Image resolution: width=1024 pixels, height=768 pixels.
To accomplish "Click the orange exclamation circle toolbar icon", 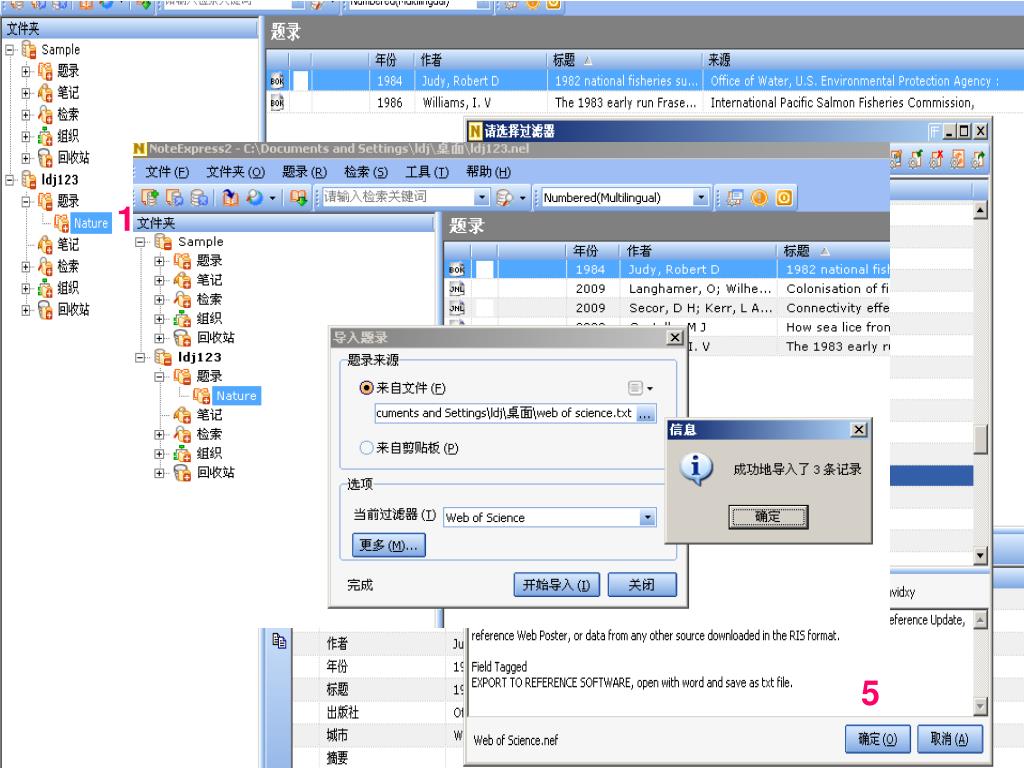I will click(759, 197).
